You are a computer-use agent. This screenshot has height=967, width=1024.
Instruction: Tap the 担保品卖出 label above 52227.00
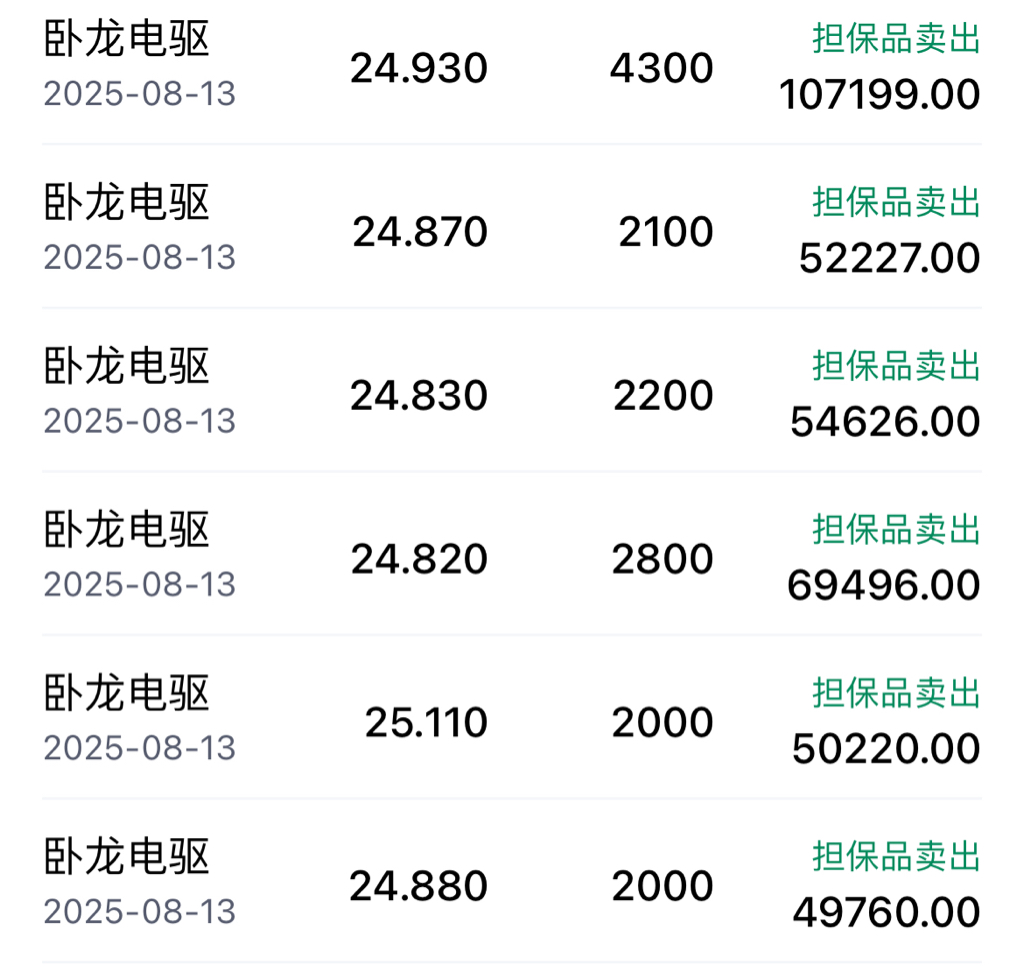(896, 202)
